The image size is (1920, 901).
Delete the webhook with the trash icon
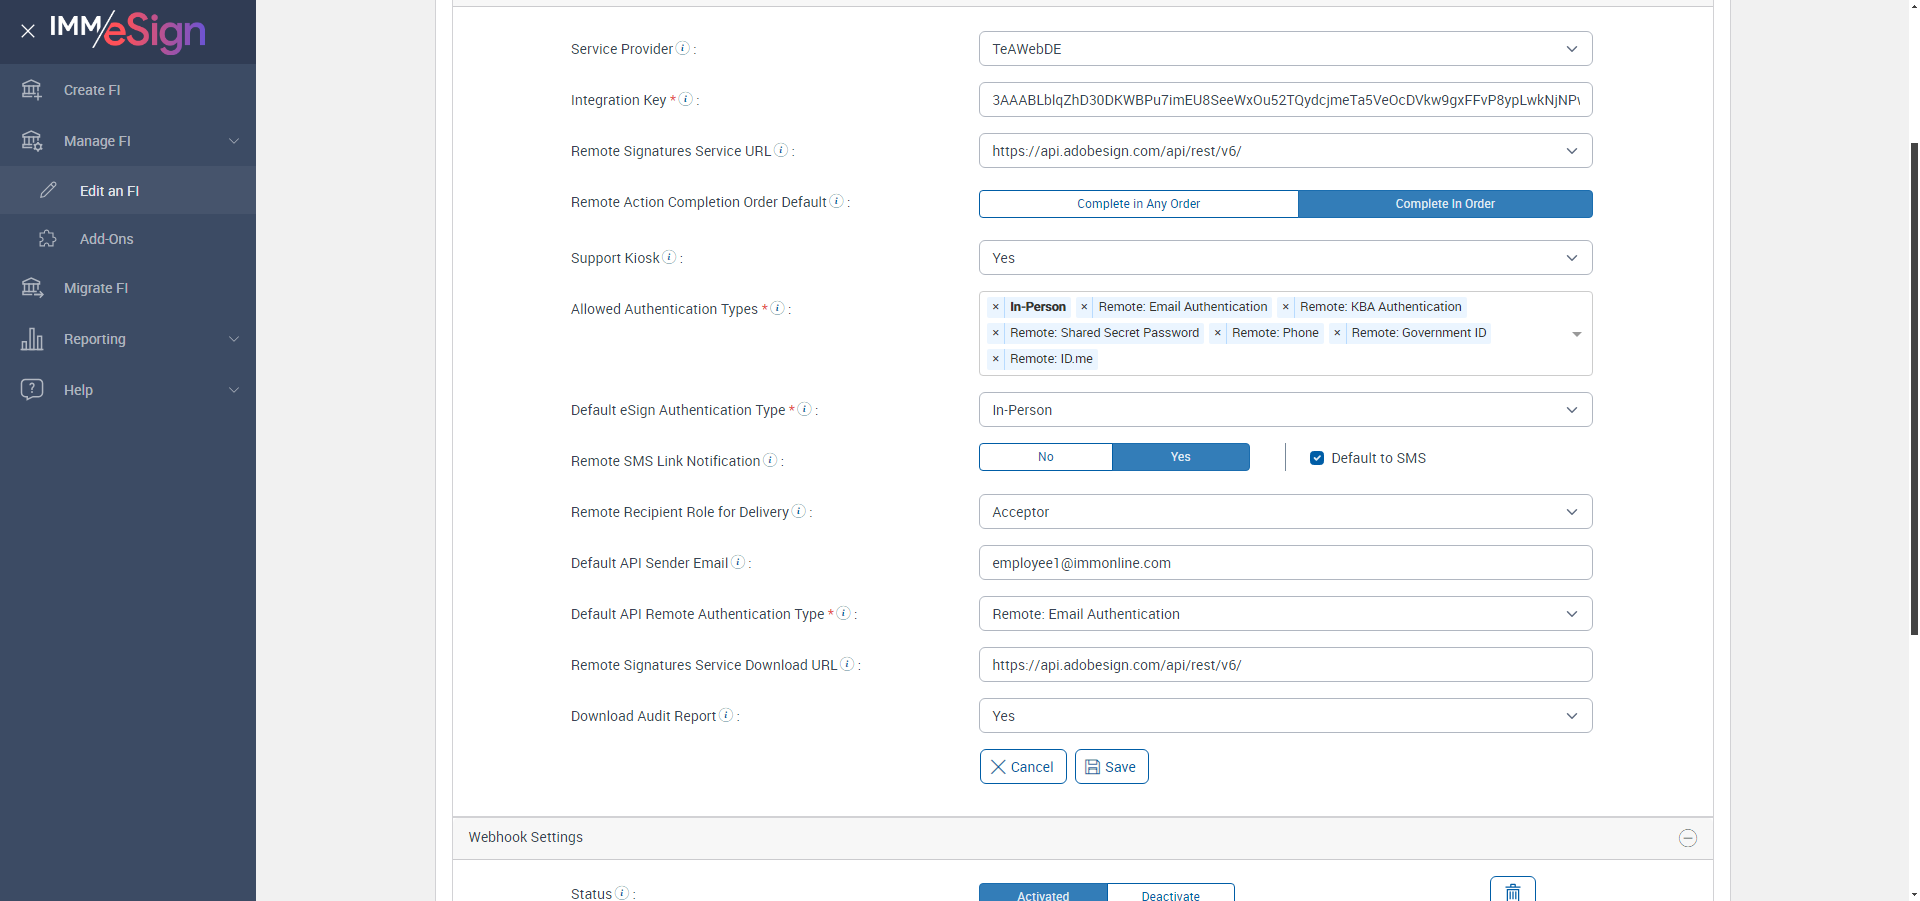coord(1512,890)
